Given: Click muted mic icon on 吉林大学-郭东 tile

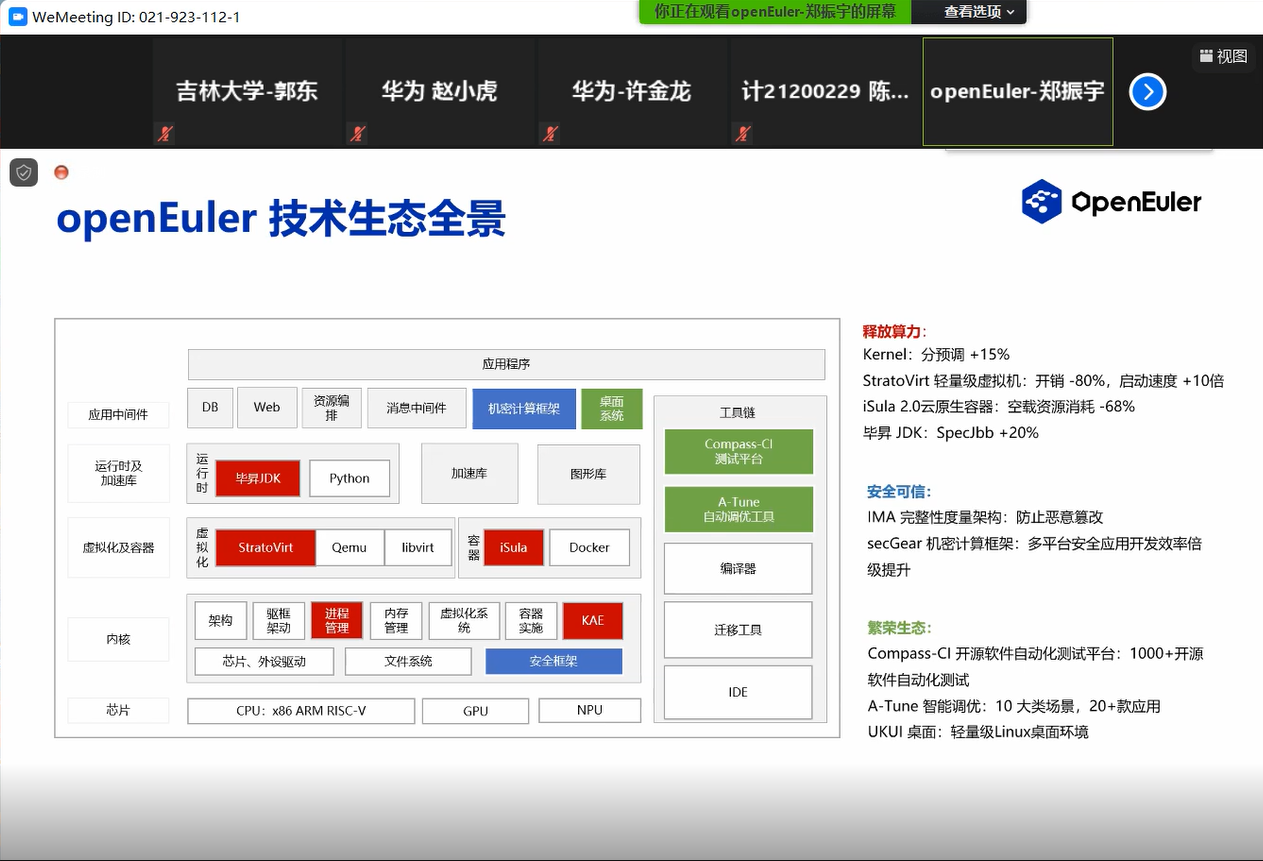Looking at the screenshot, I should click(x=163, y=134).
